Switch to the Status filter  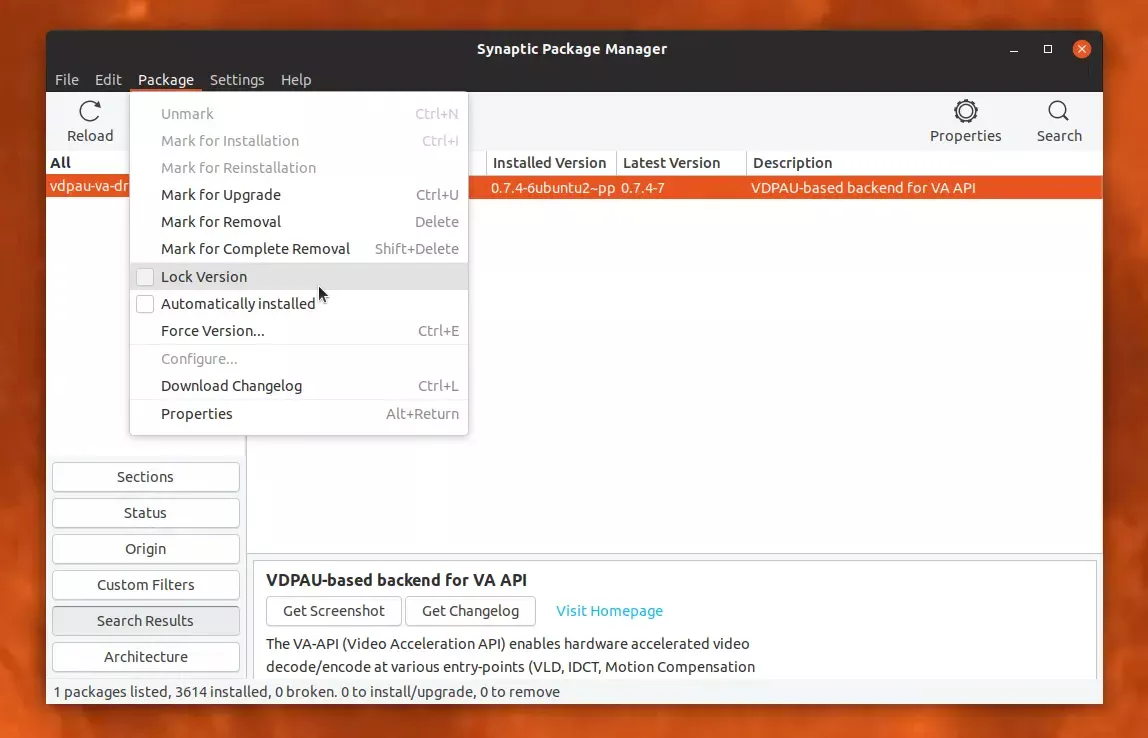click(x=145, y=513)
